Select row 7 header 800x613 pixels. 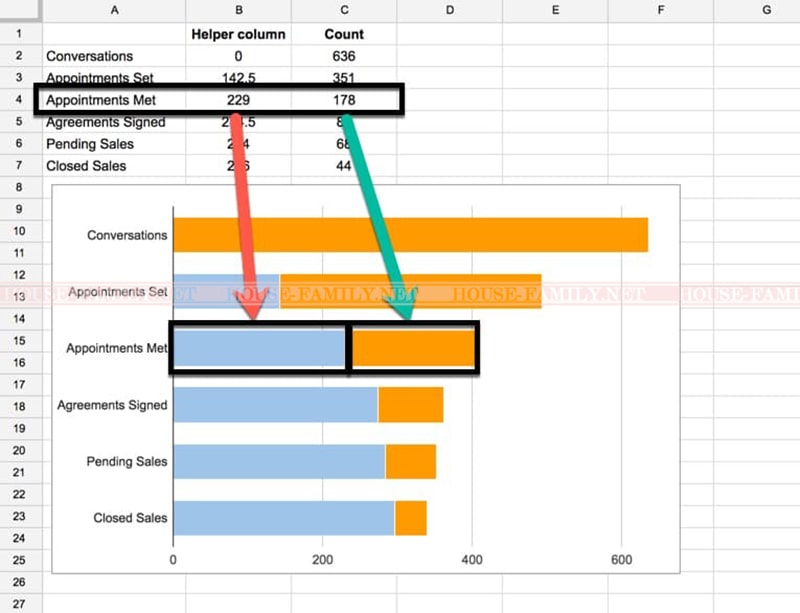[x=21, y=165]
